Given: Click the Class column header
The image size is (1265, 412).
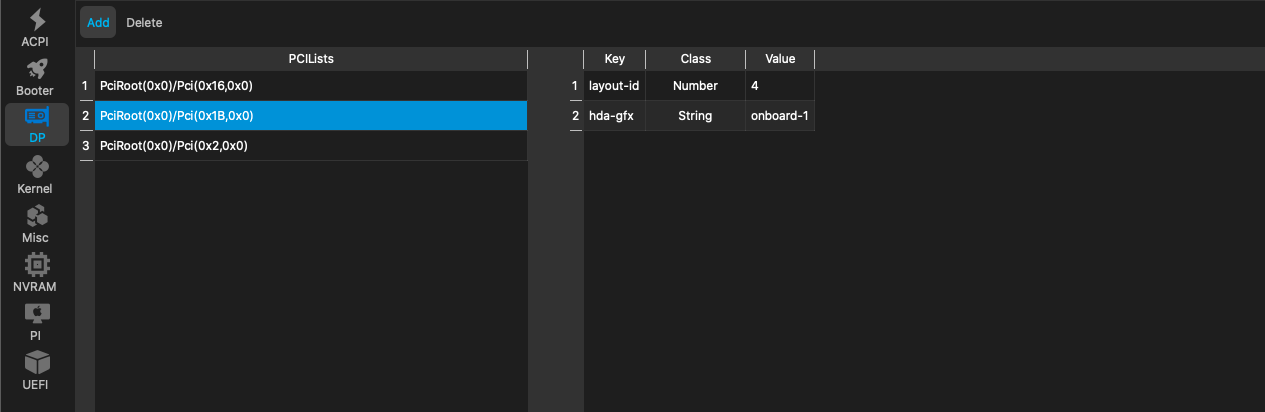Looking at the screenshot, I should pyautogui.click(x=695, y=59).
